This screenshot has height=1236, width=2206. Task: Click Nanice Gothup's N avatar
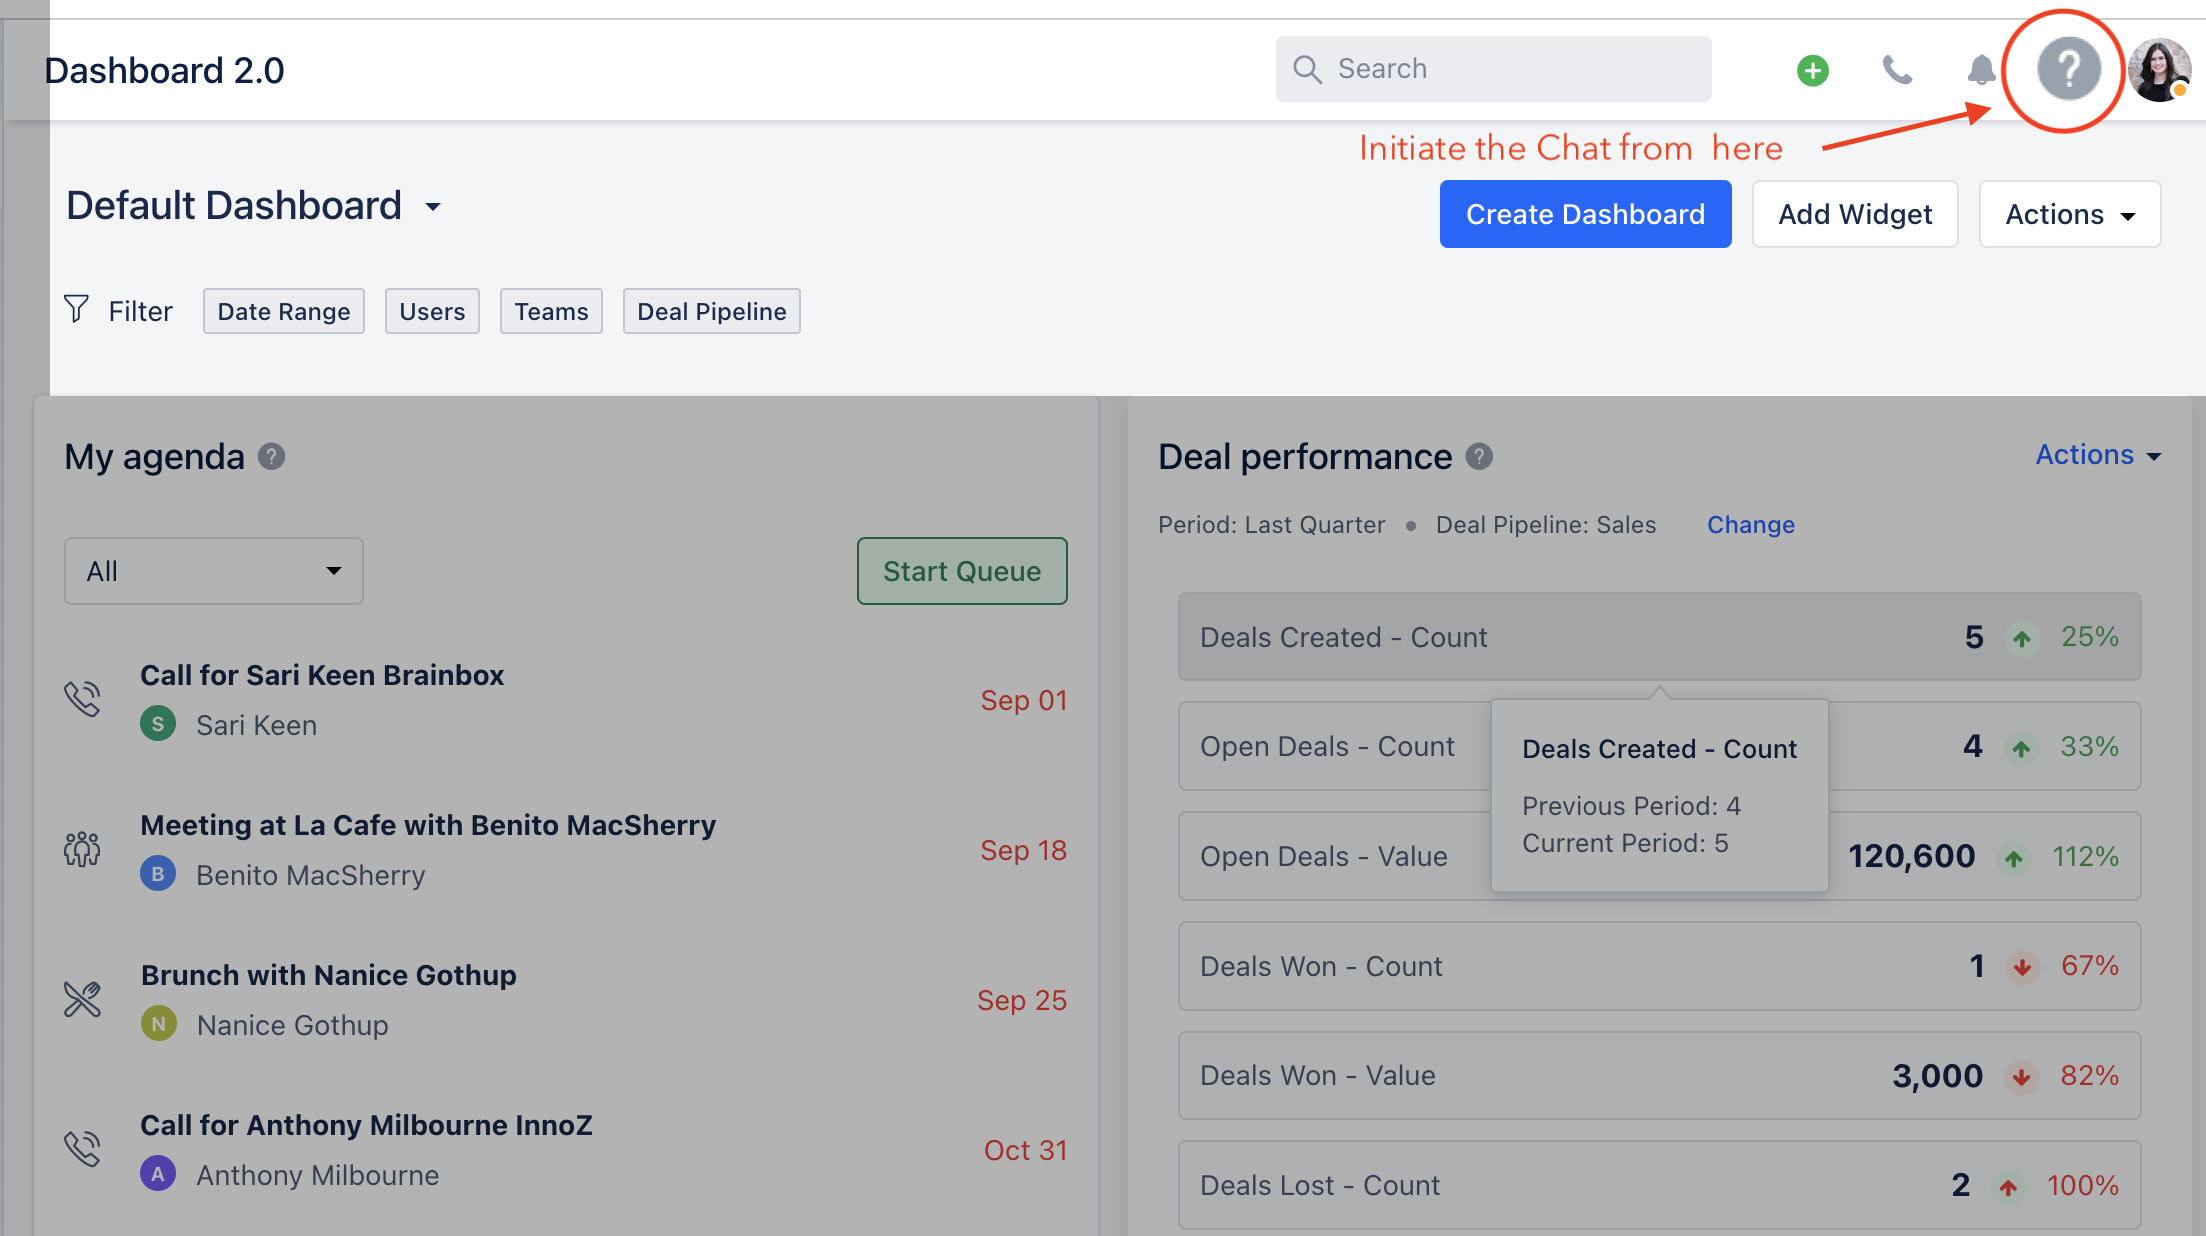(159, 1024)
